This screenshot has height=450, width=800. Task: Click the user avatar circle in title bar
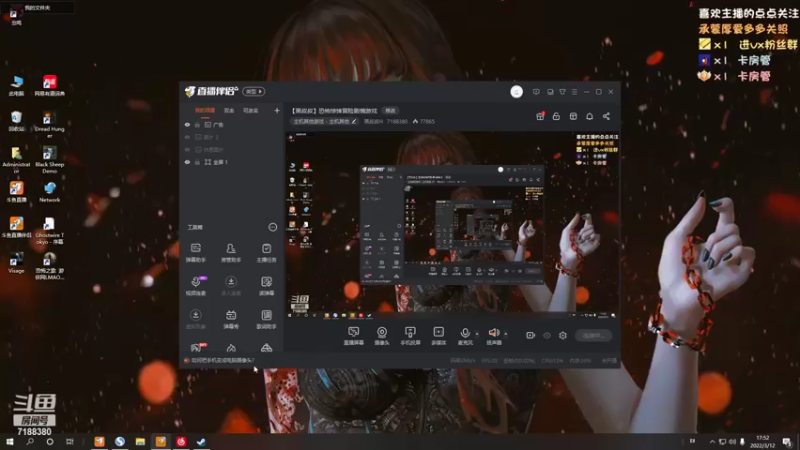[x=516, y=92]
